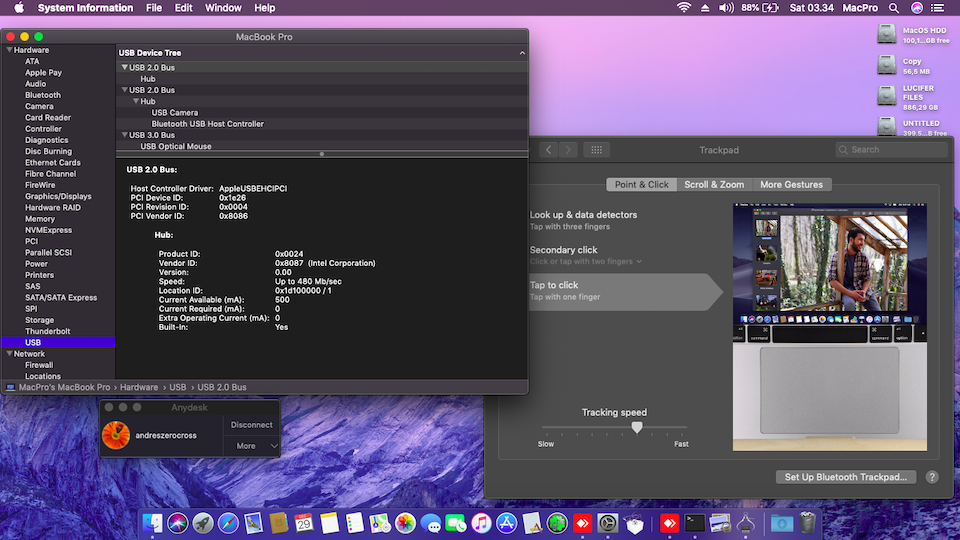Open the Edit menu
Viewport: 960px width, 540px height.
183,8
